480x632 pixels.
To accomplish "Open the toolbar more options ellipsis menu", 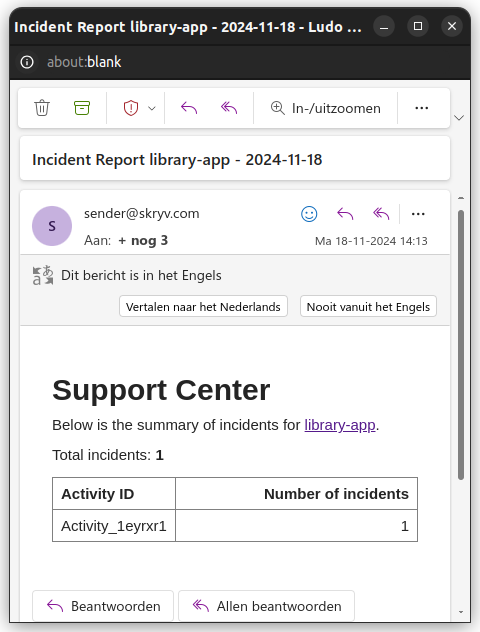I will 422,108.
